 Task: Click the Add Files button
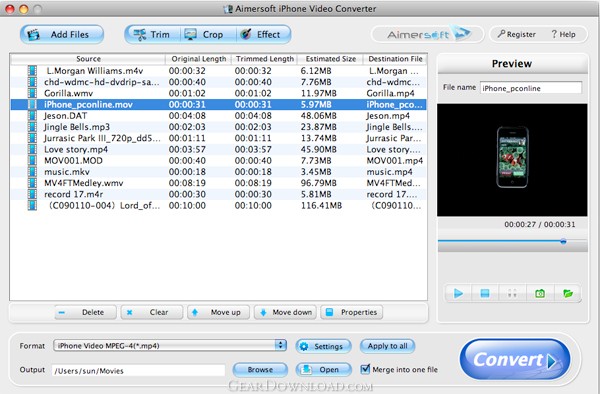(x=62, y=34)
